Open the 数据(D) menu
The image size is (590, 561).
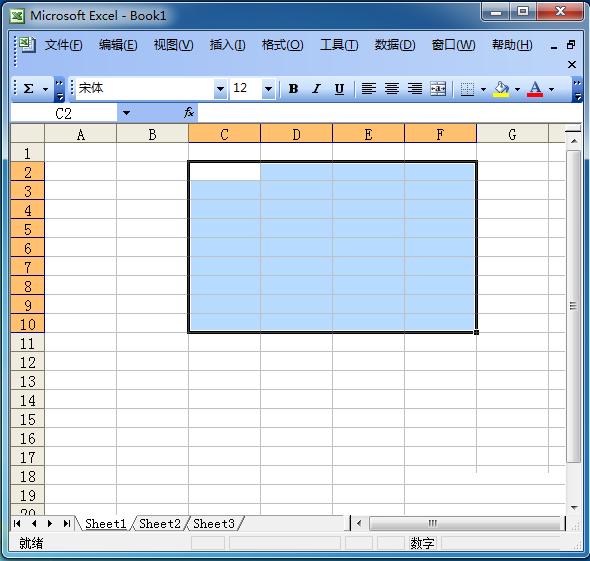[x=395, y=45]
